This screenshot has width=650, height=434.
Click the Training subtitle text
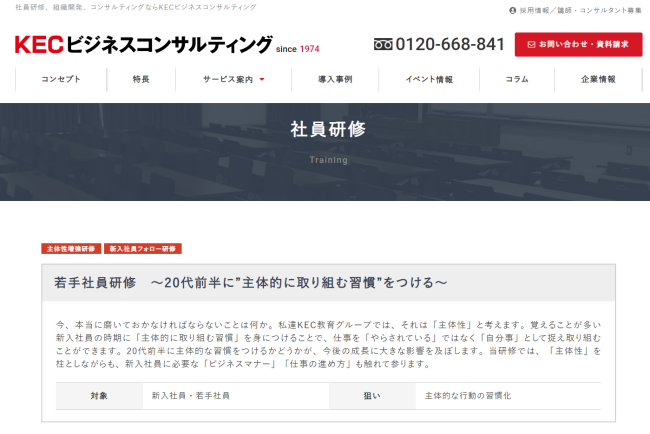328,160
